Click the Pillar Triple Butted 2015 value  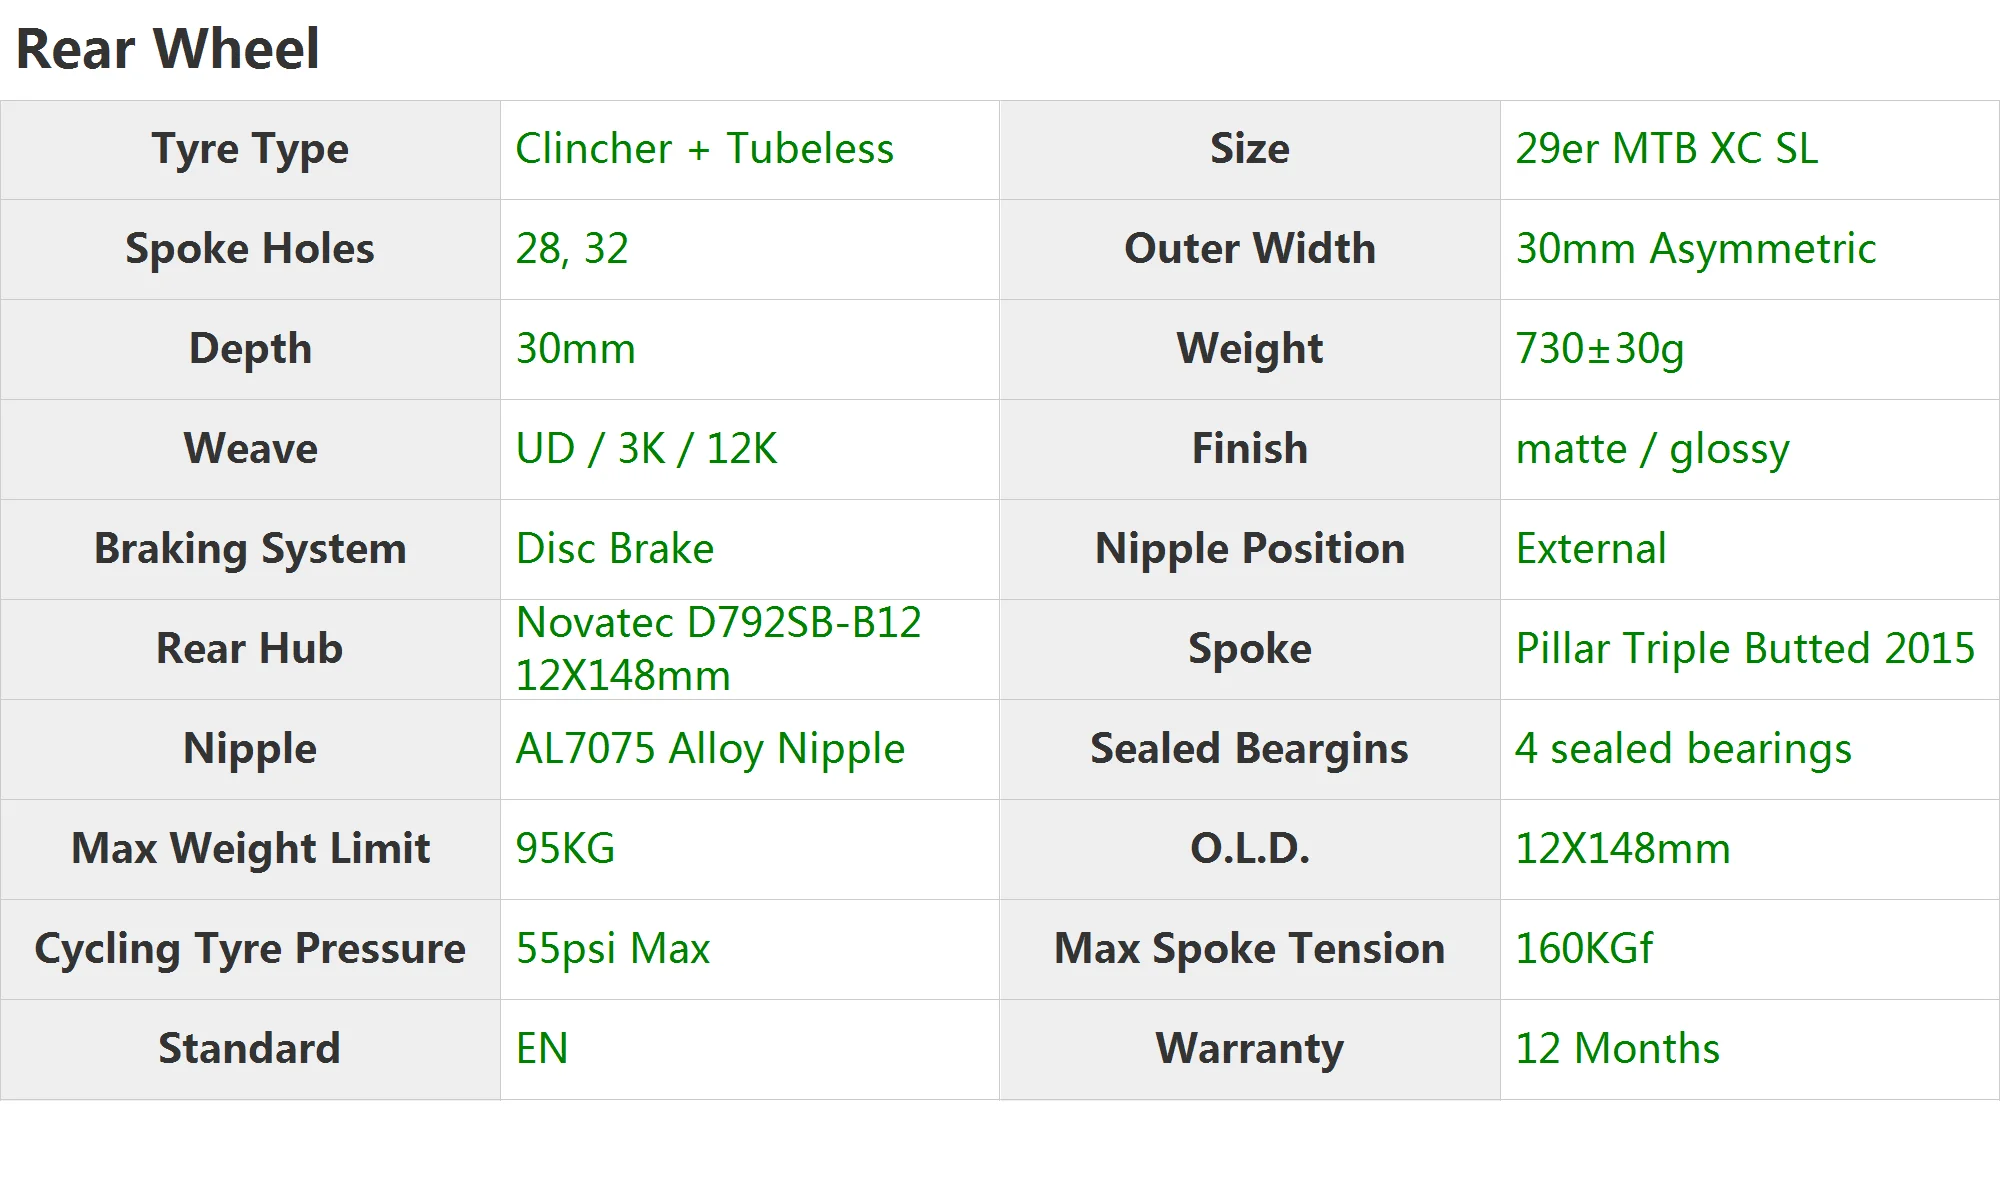click(x=1744, y=649)
